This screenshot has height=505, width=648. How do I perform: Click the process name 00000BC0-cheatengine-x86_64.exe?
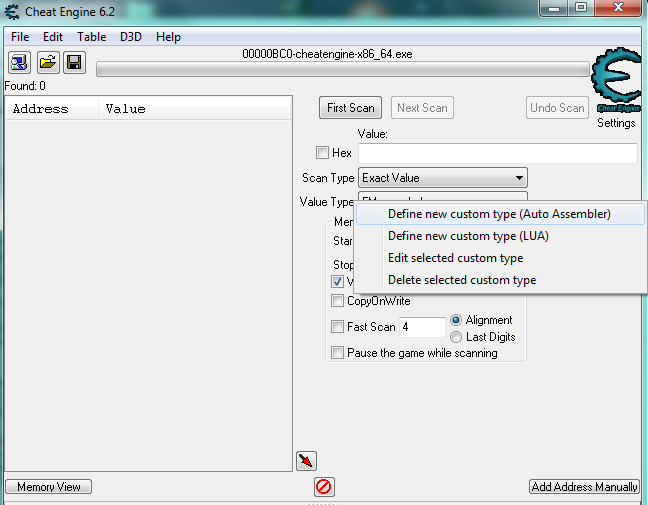pyautogui.click(x=327, y=54)
